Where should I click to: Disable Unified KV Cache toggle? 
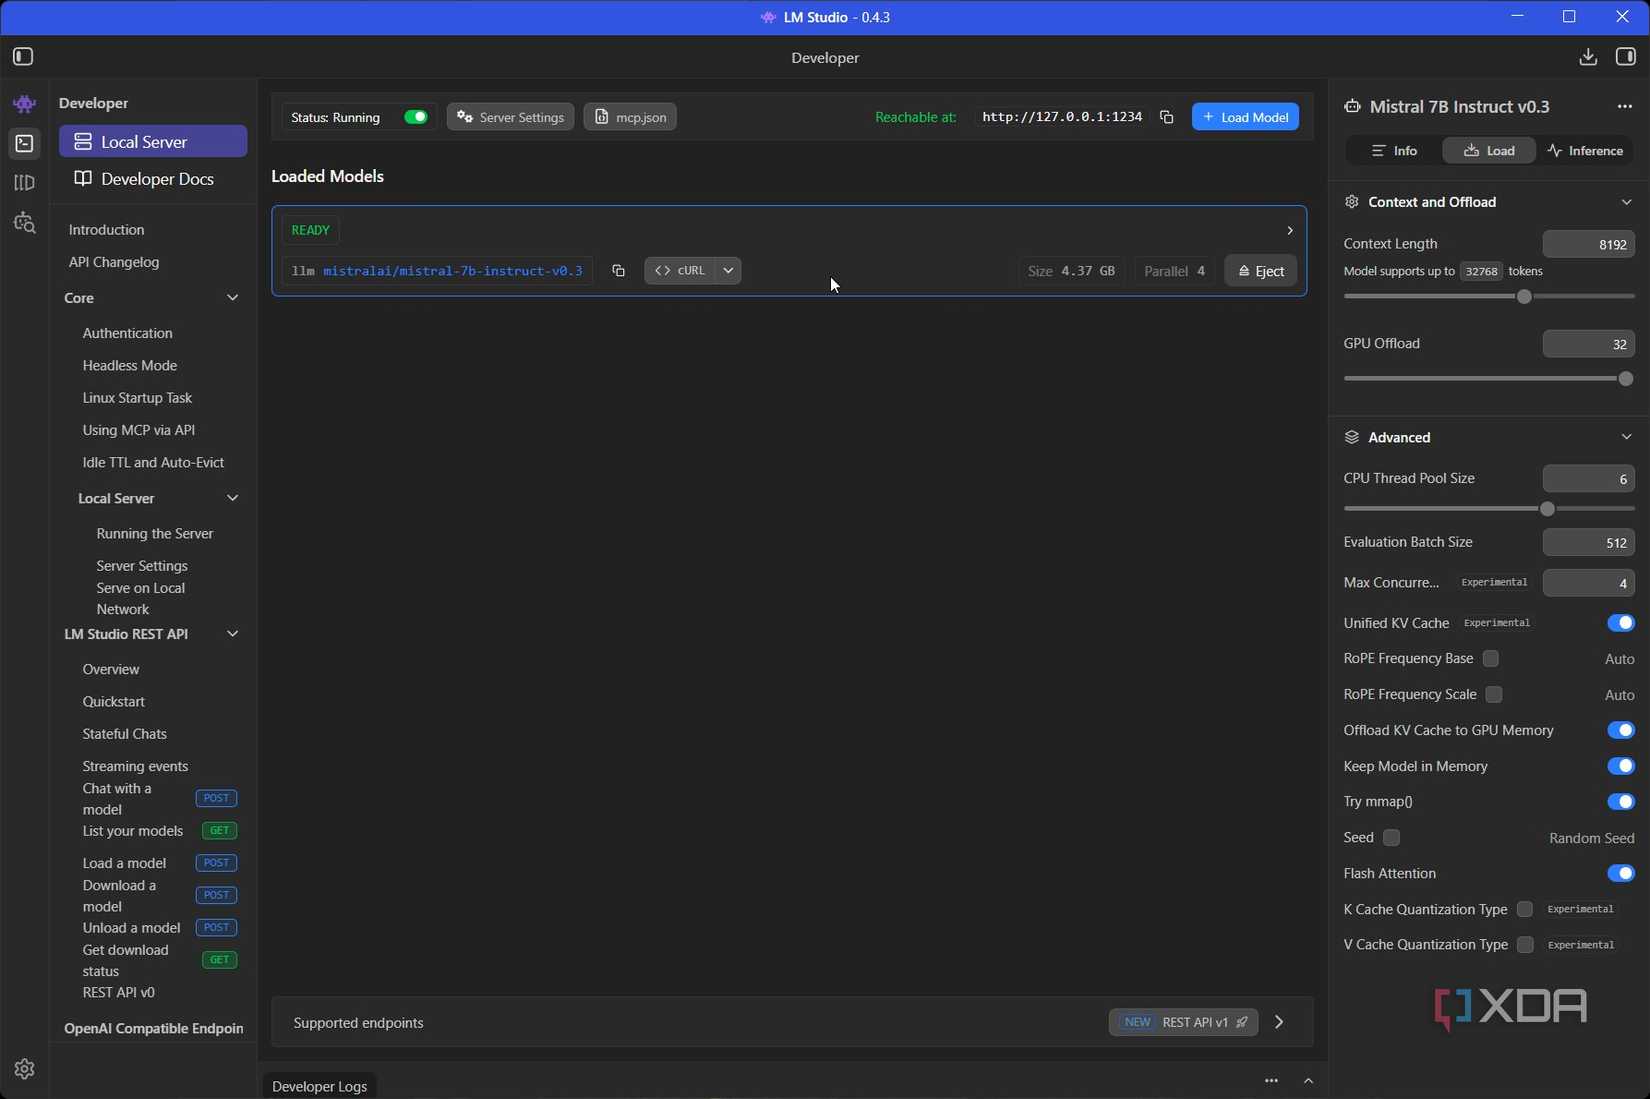(x=1620, y=623)
